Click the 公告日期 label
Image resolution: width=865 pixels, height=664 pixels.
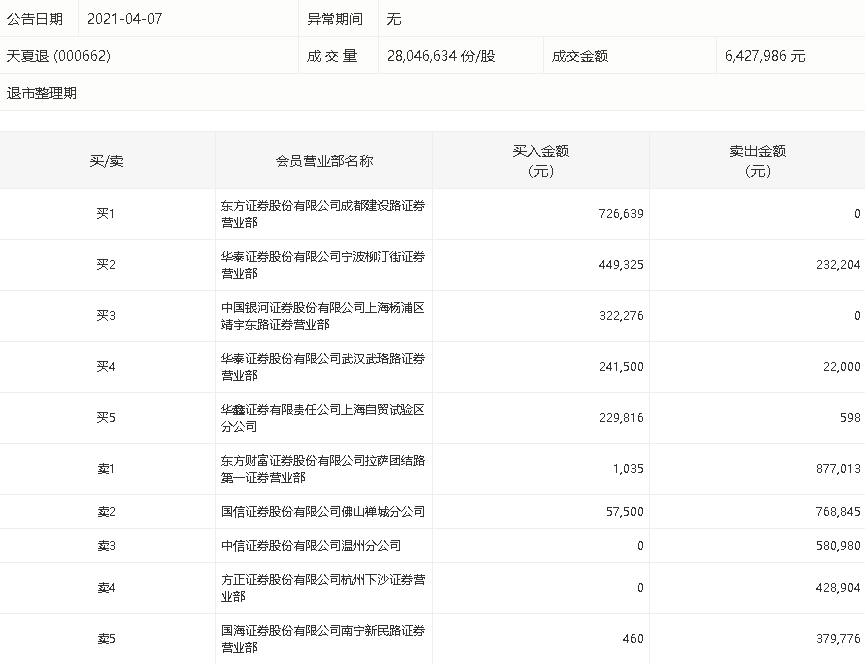click(34, 19)
